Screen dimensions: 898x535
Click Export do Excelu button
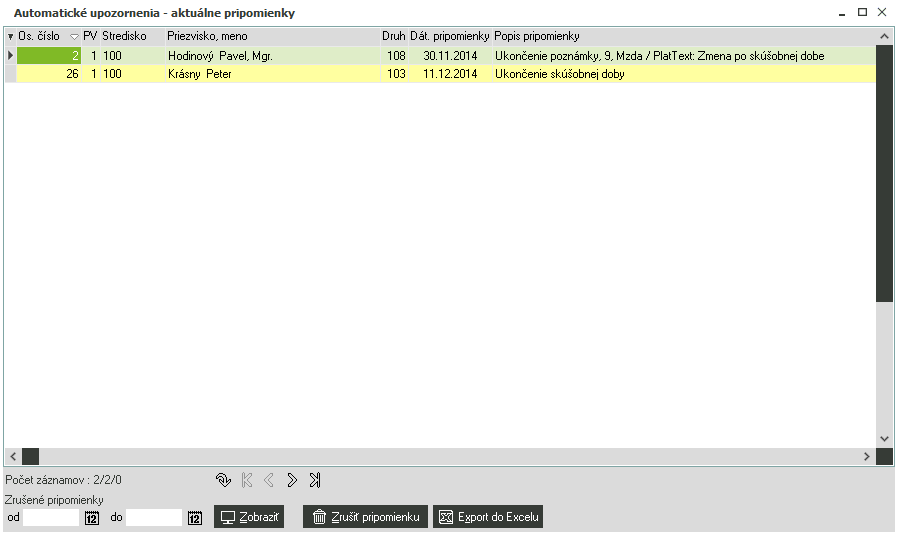click(488, 517)
